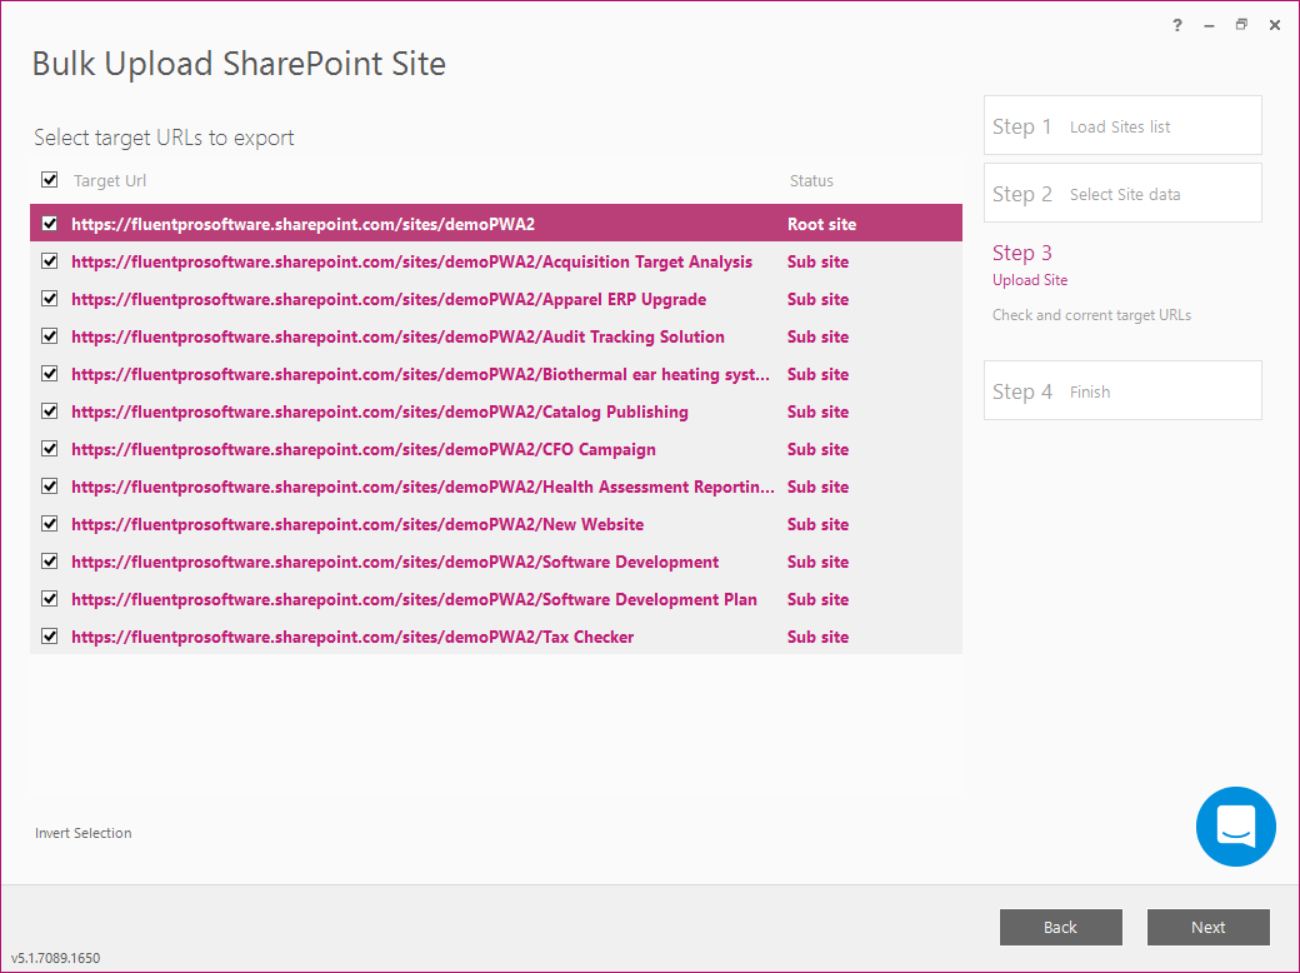Open the chat support bubble icon
The width and height of the screenshot is (1300, 973).
click(x=1235, y=826)
